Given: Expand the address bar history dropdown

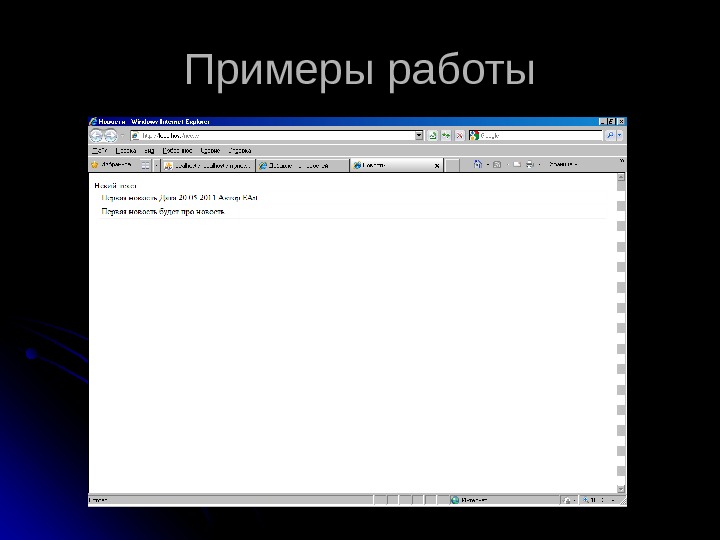Looking at the screenshot, I should [419, 135].
